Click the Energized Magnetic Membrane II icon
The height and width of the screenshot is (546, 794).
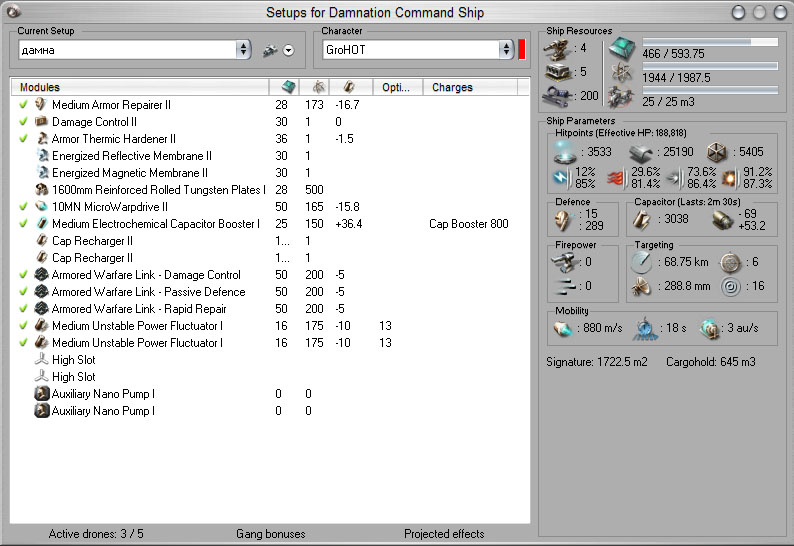click(42, 173)
